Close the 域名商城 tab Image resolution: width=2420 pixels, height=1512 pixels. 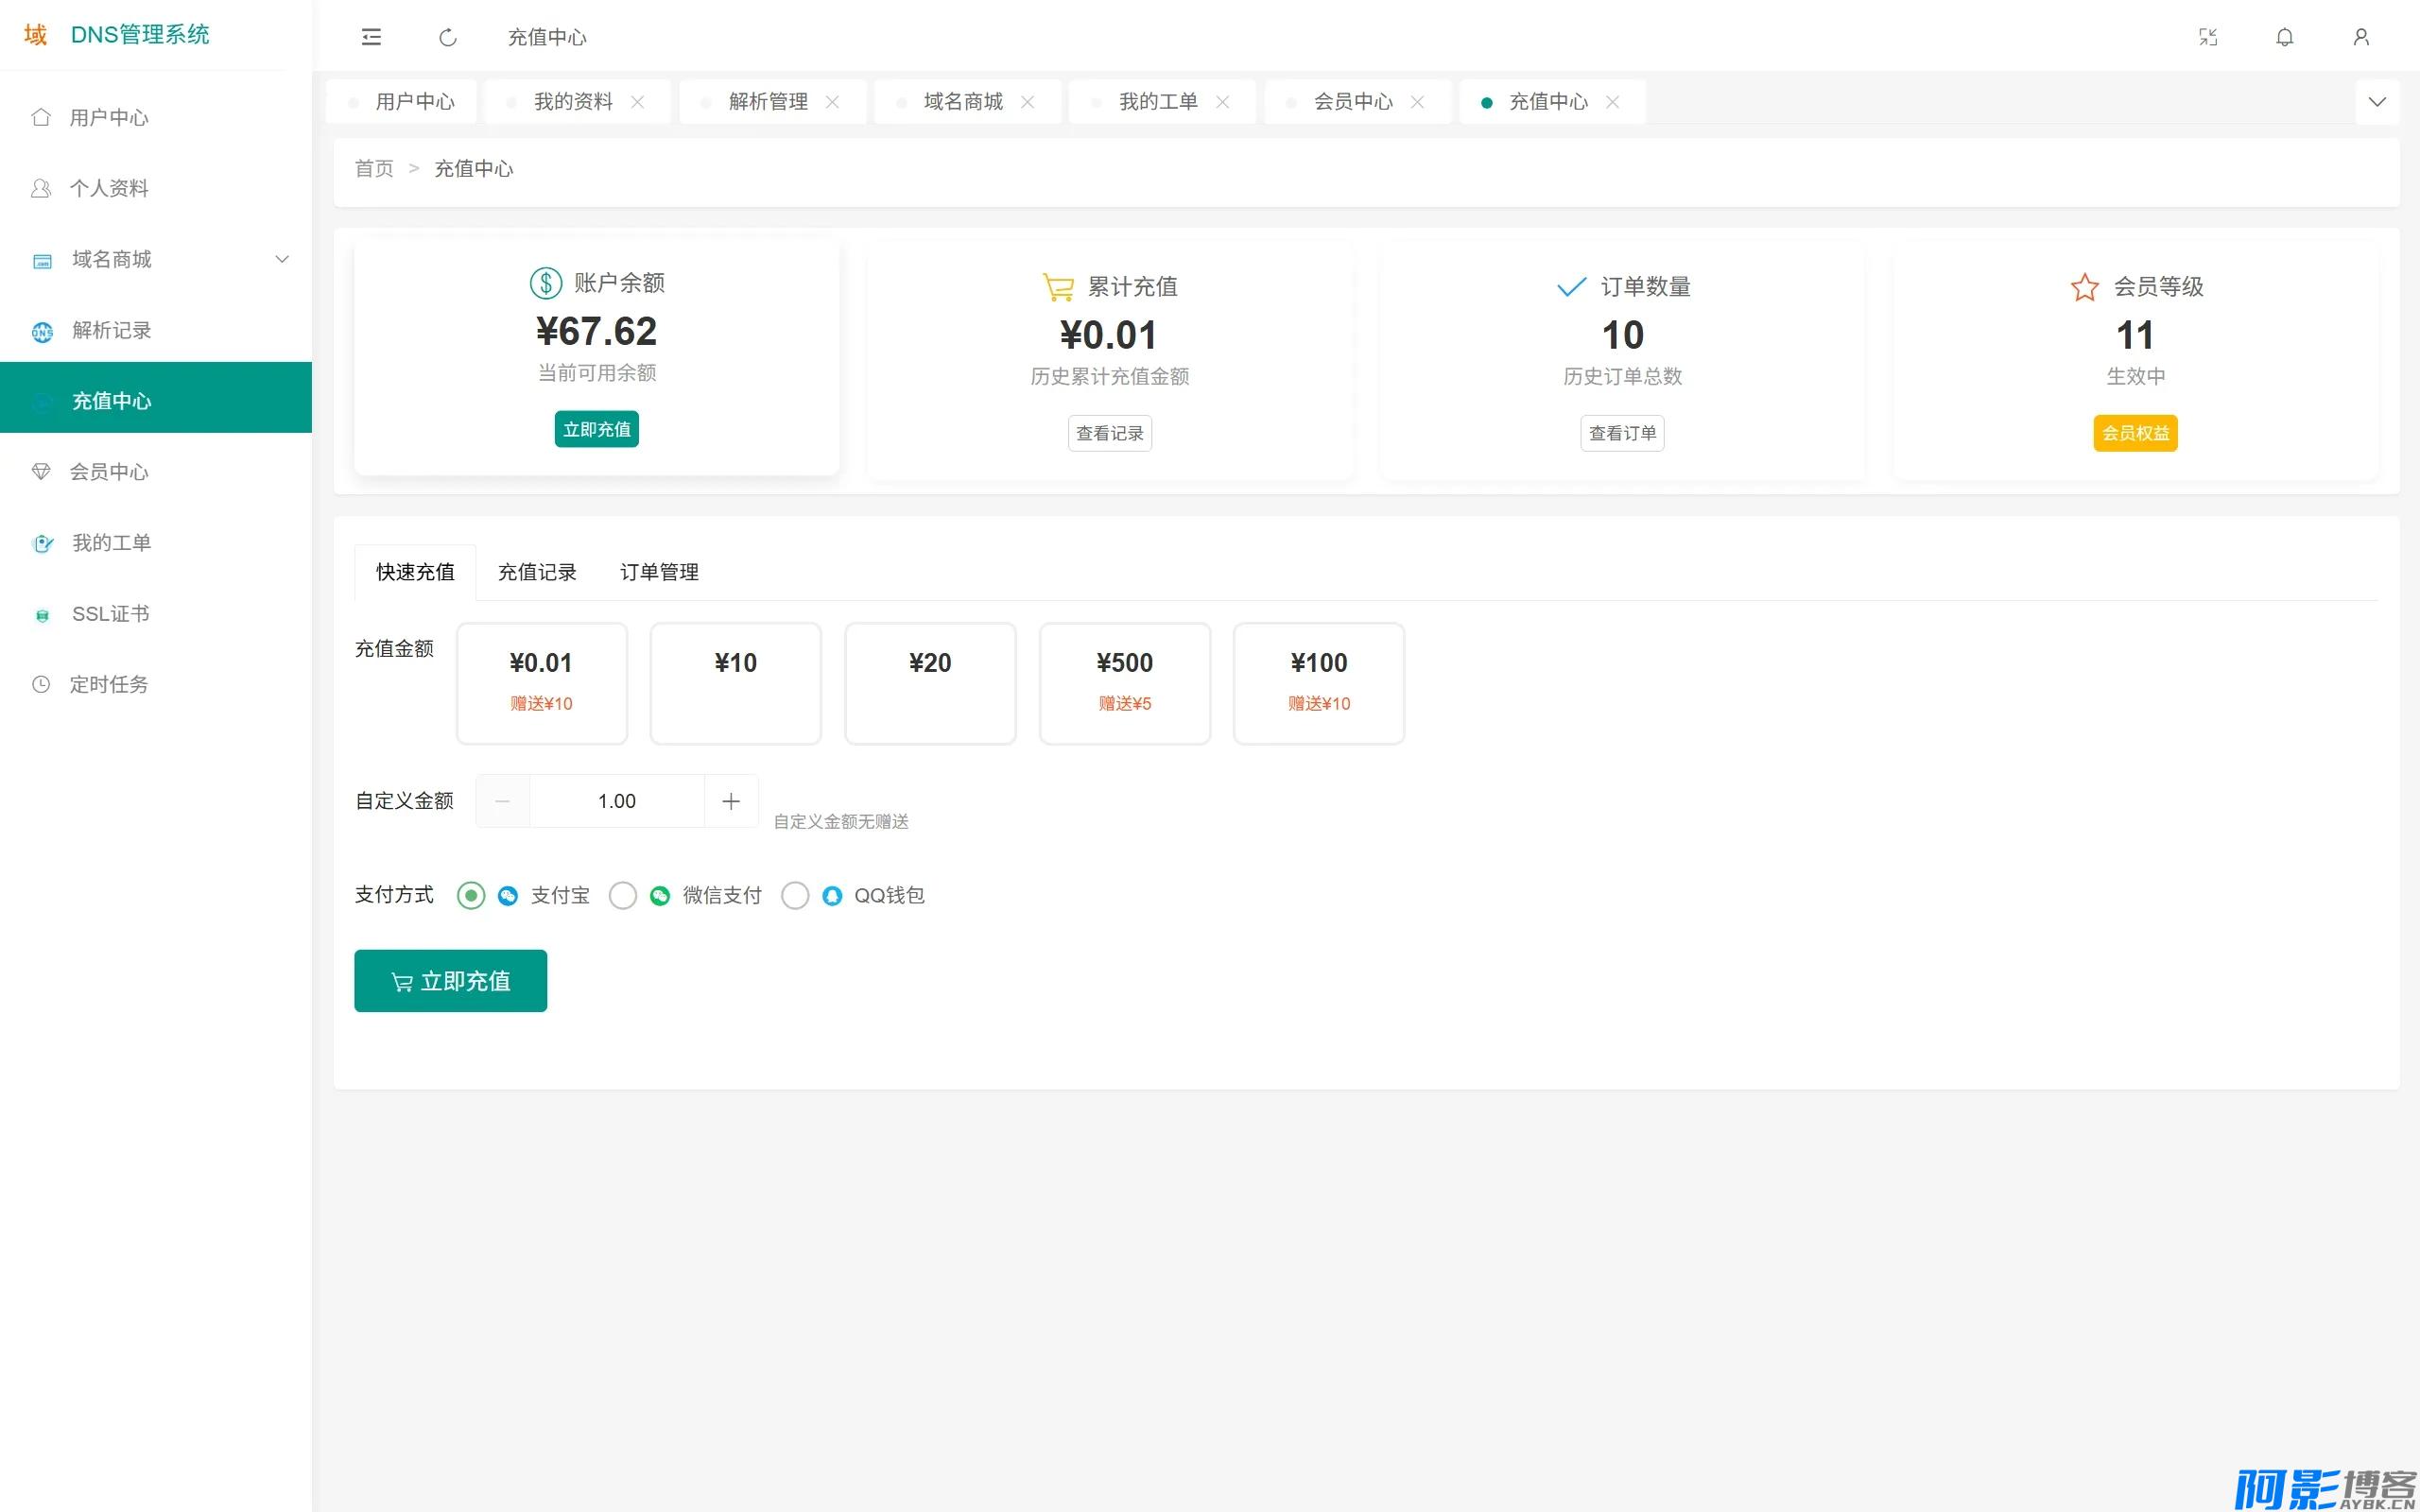1027,102
